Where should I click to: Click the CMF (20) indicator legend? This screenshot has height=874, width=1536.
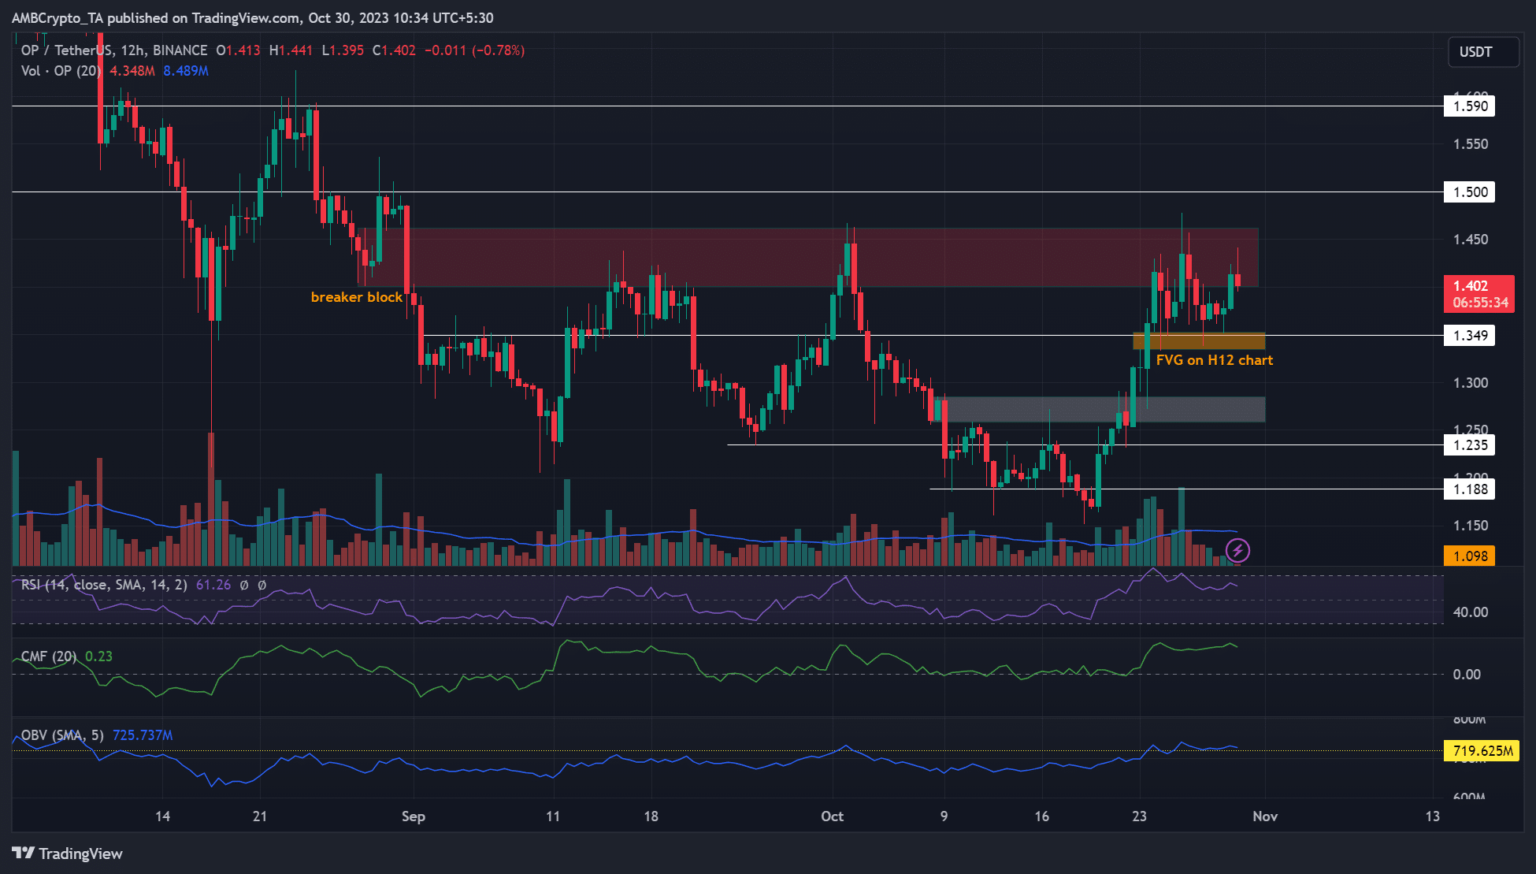(49, 656)
